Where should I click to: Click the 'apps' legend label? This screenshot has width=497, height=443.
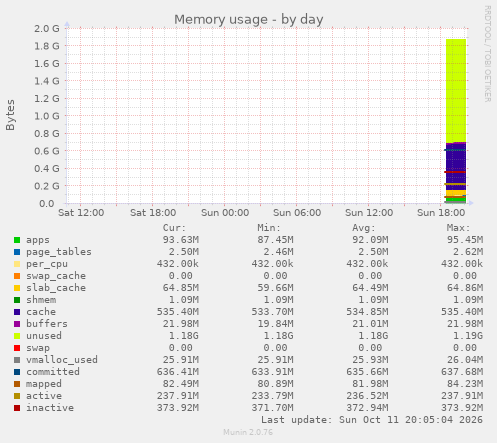coord(38,240)
